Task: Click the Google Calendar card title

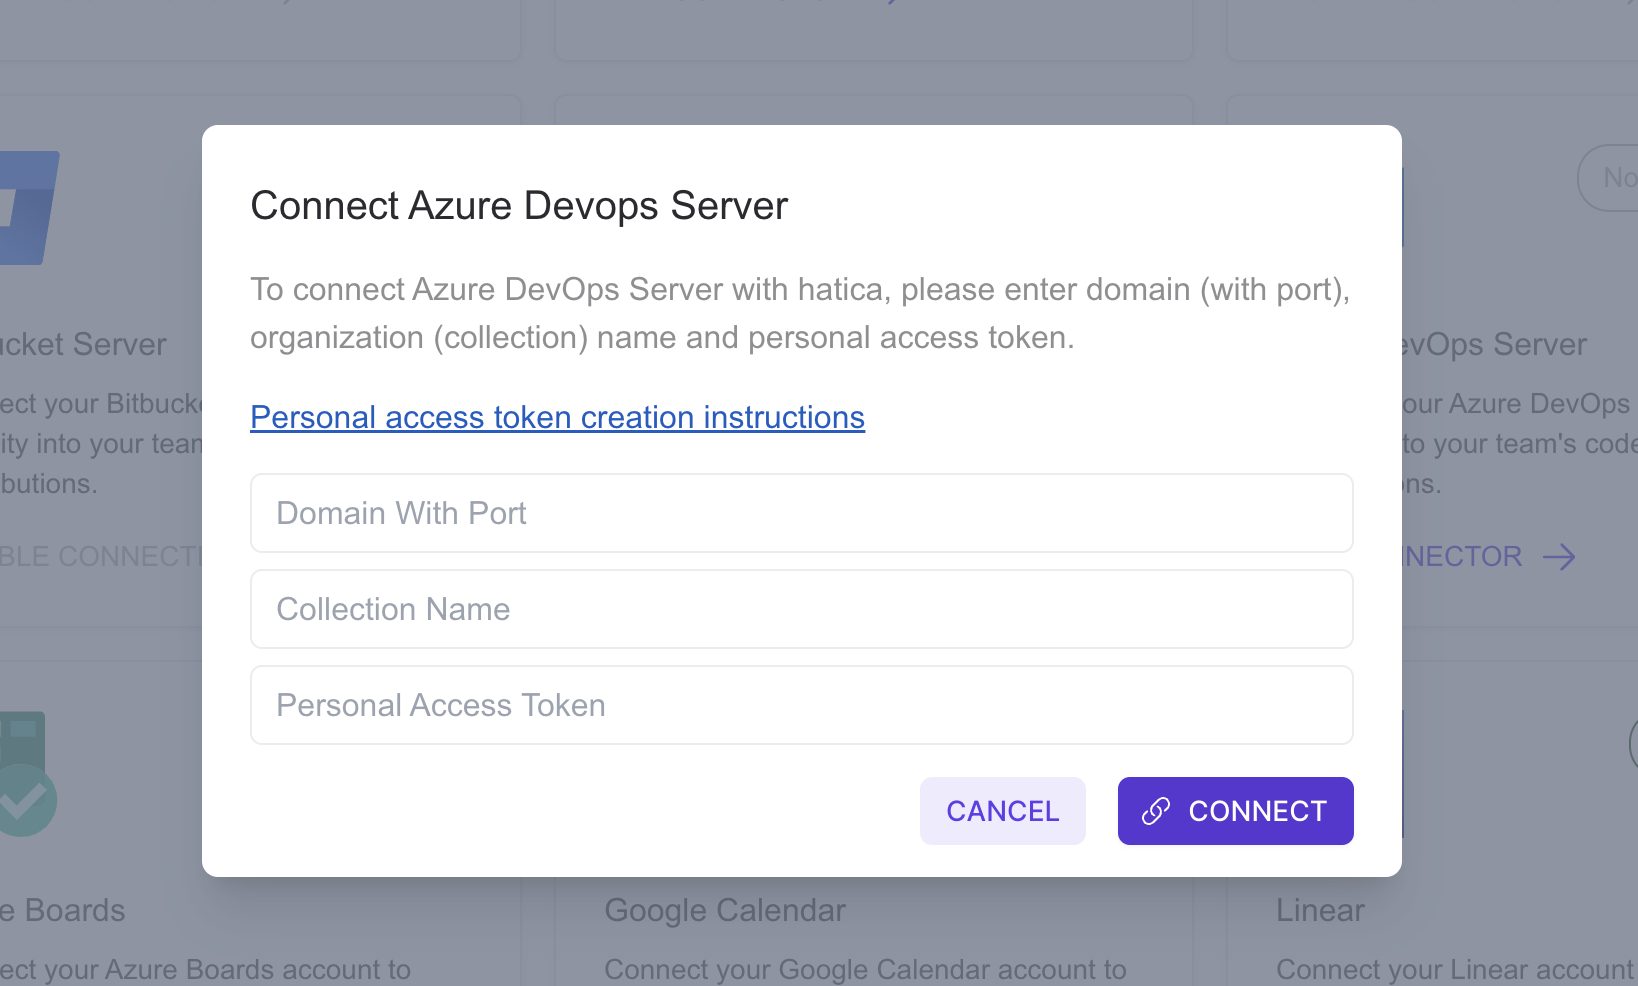Action: (x=725, y=910)
